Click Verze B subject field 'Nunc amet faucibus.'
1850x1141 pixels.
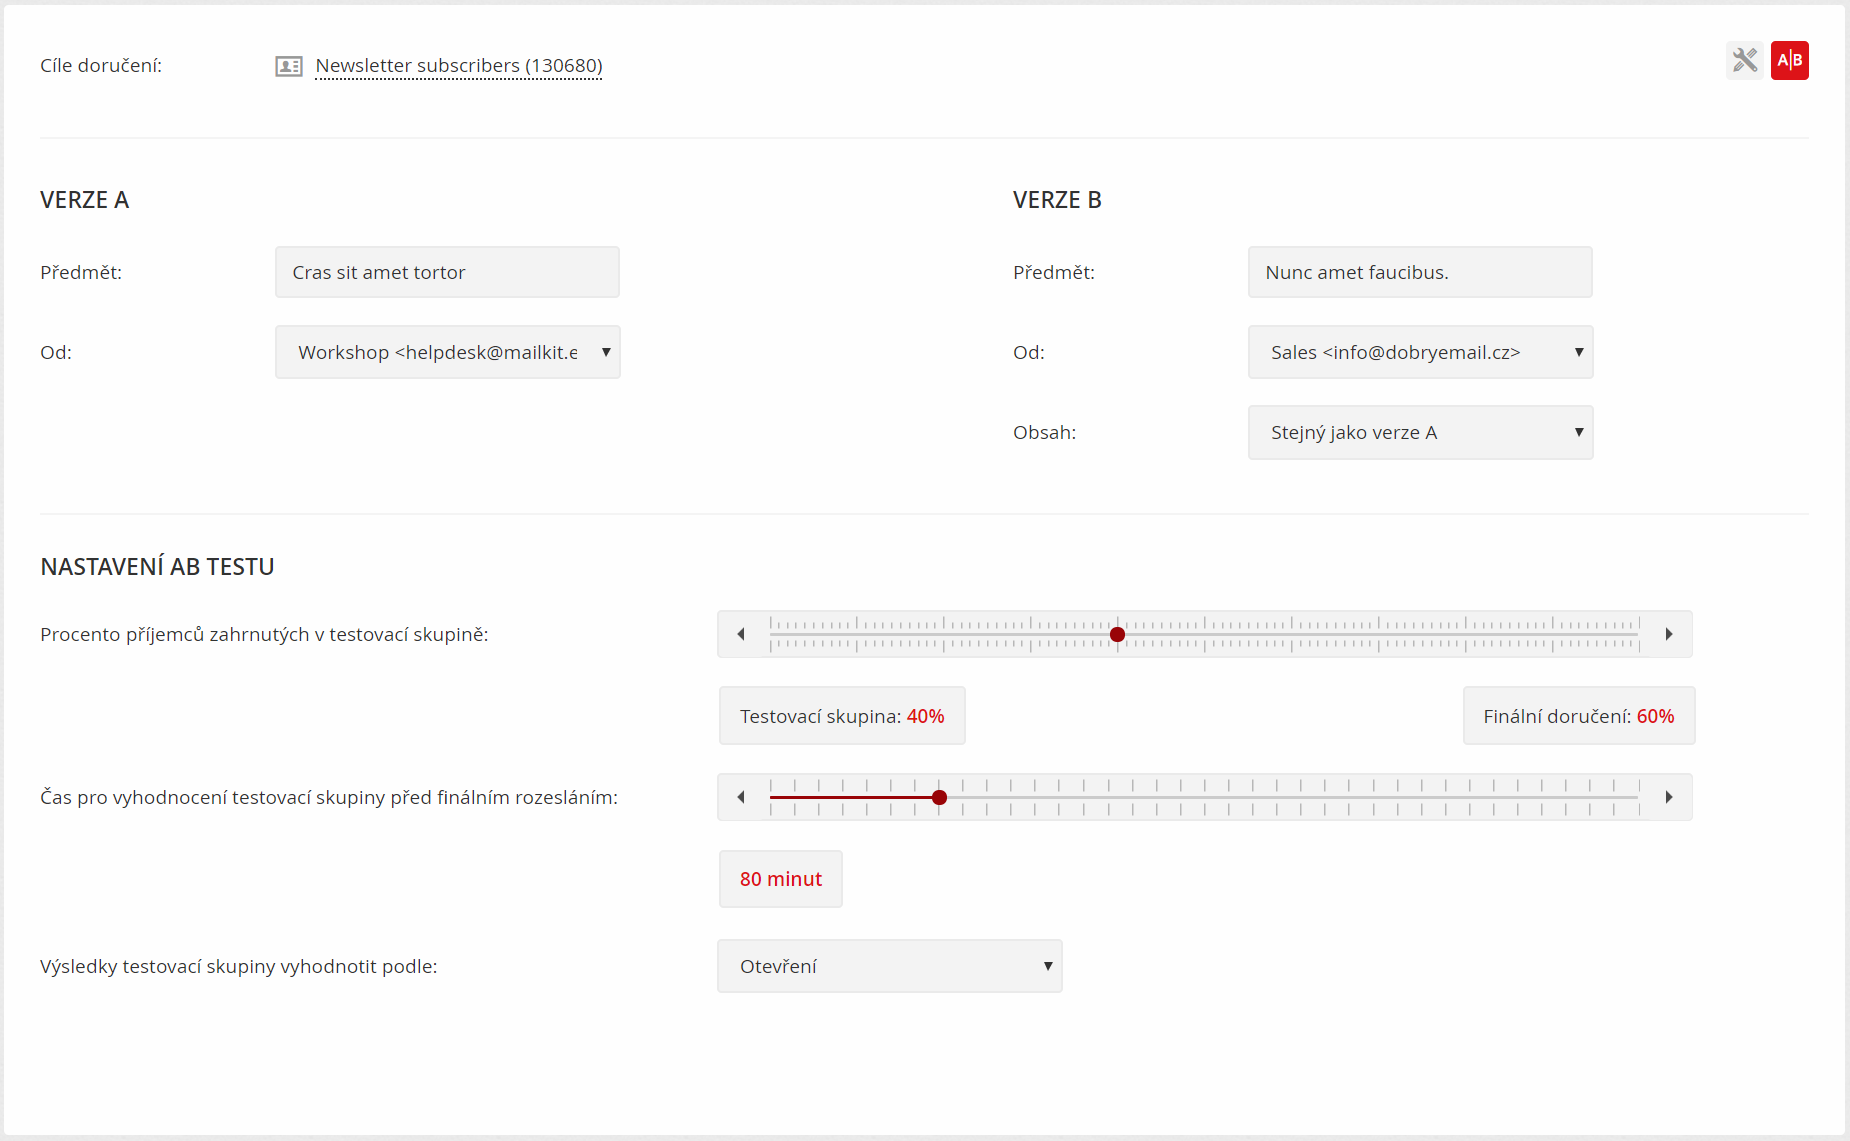[x=1420, y=272]
